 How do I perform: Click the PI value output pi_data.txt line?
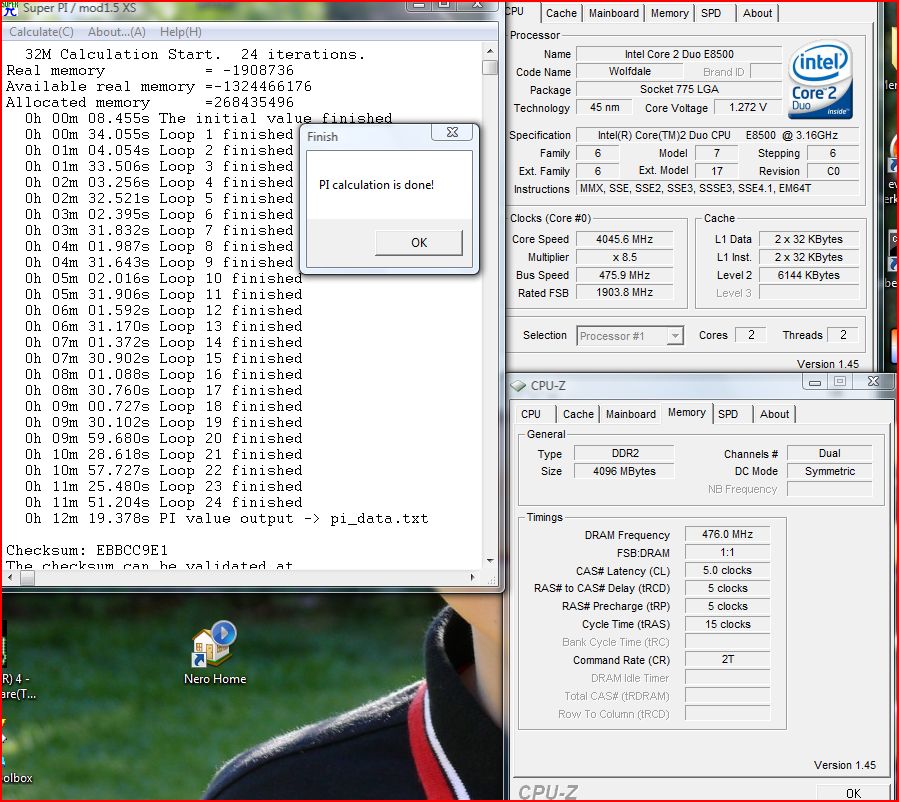(226, 519)
